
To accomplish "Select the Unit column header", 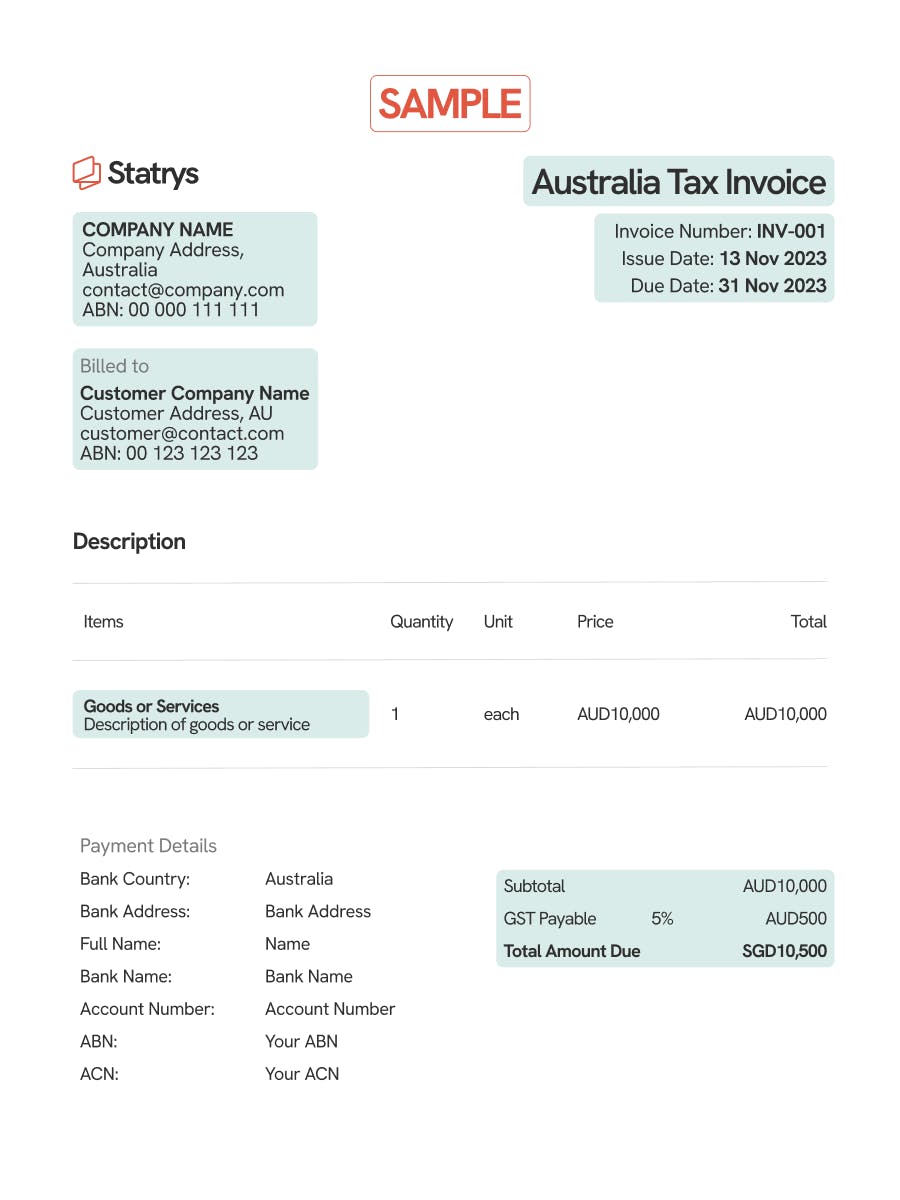I will click(498, 621).
